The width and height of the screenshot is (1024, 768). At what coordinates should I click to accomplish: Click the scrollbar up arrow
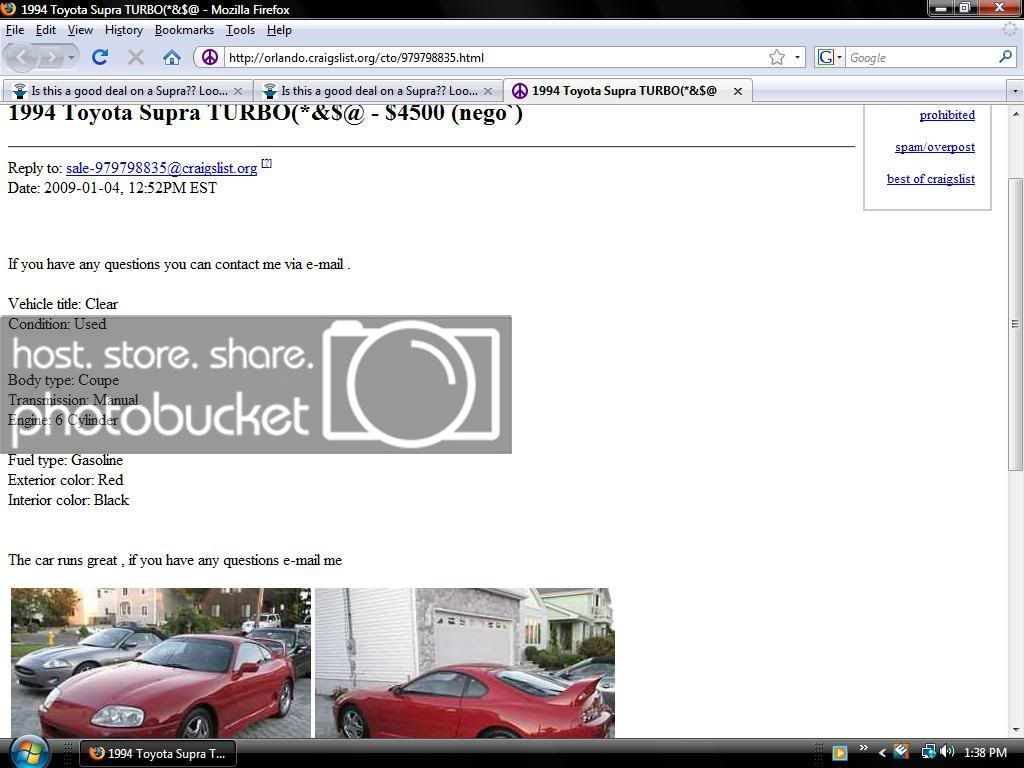(1015, 114)
